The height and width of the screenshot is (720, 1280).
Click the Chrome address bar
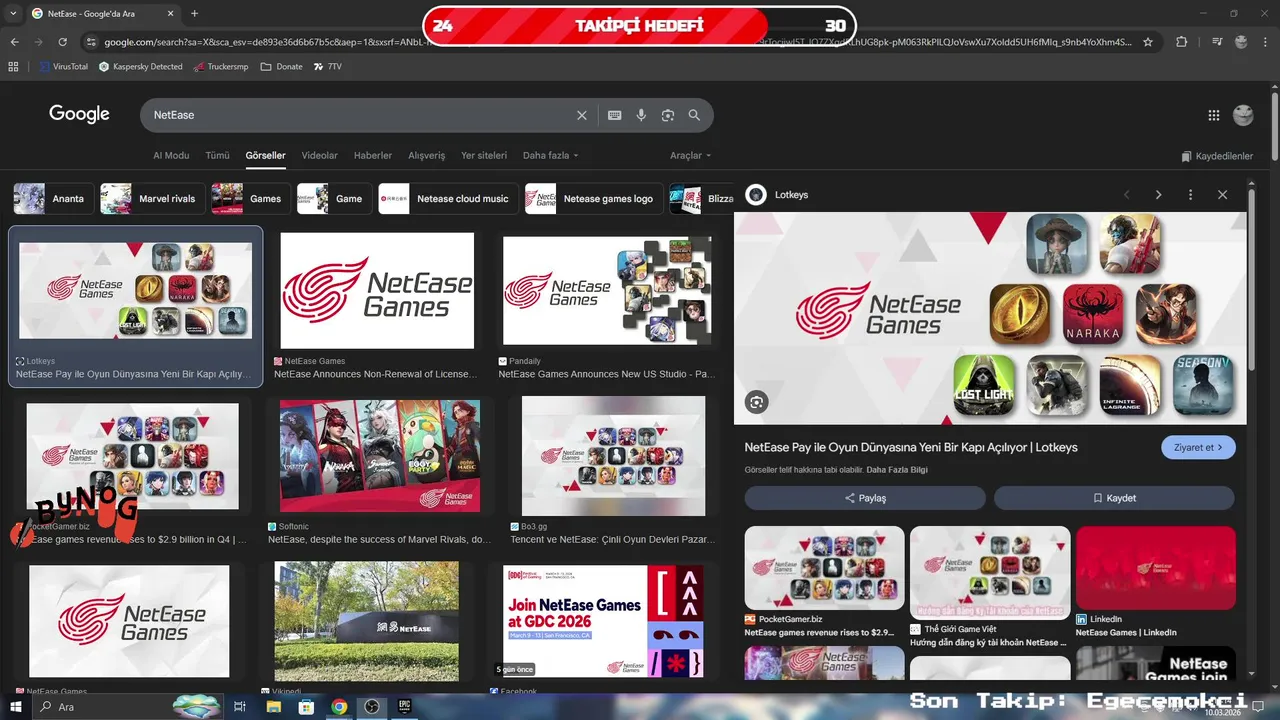[618, 42]
